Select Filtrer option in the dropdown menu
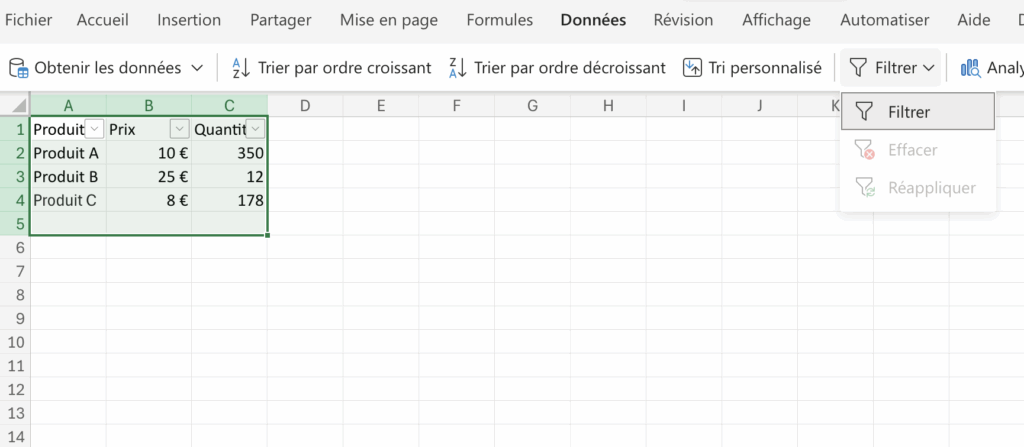1024x447 pixels. click(x=918, y=112)
